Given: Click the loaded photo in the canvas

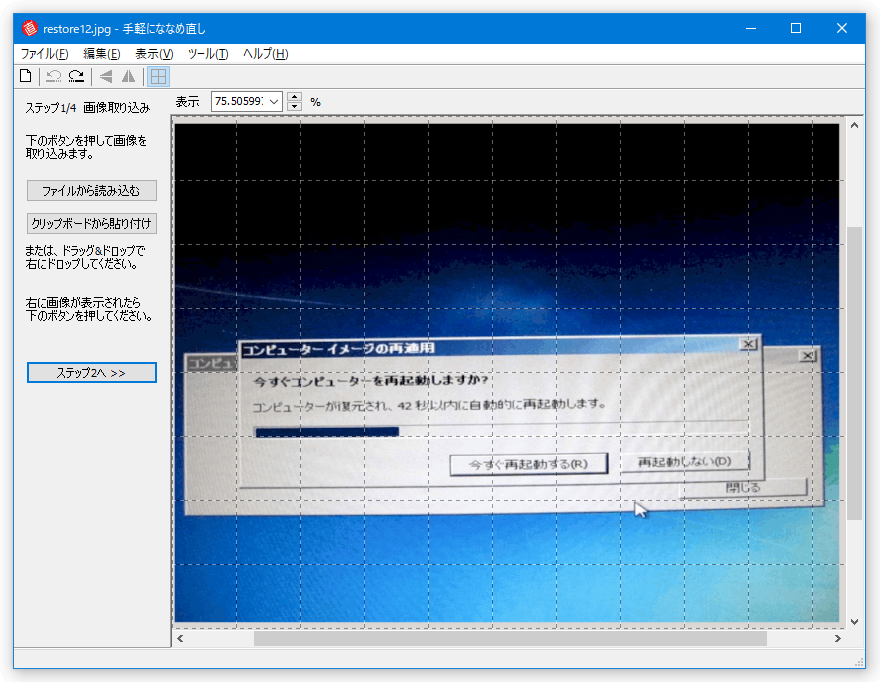Looking at the screenshot, I should (x=507, y=373).
